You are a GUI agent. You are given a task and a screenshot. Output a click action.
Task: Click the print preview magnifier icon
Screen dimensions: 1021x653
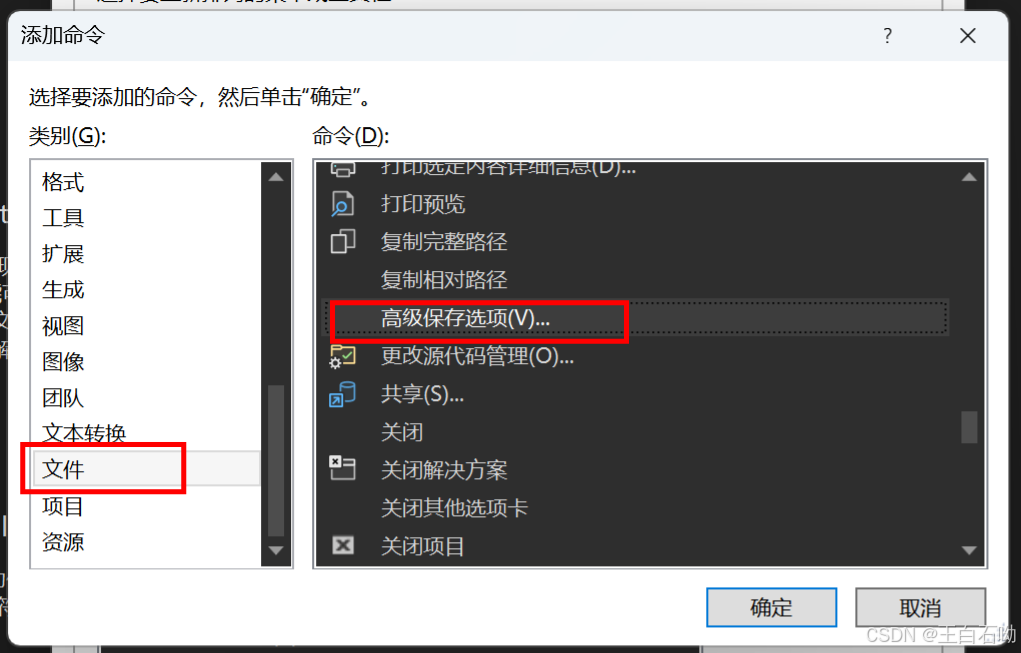343,204
